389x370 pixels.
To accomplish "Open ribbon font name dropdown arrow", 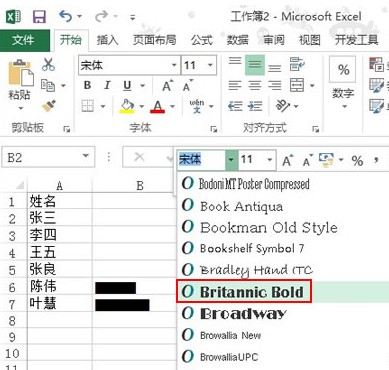I will click(x=174, y=65).
